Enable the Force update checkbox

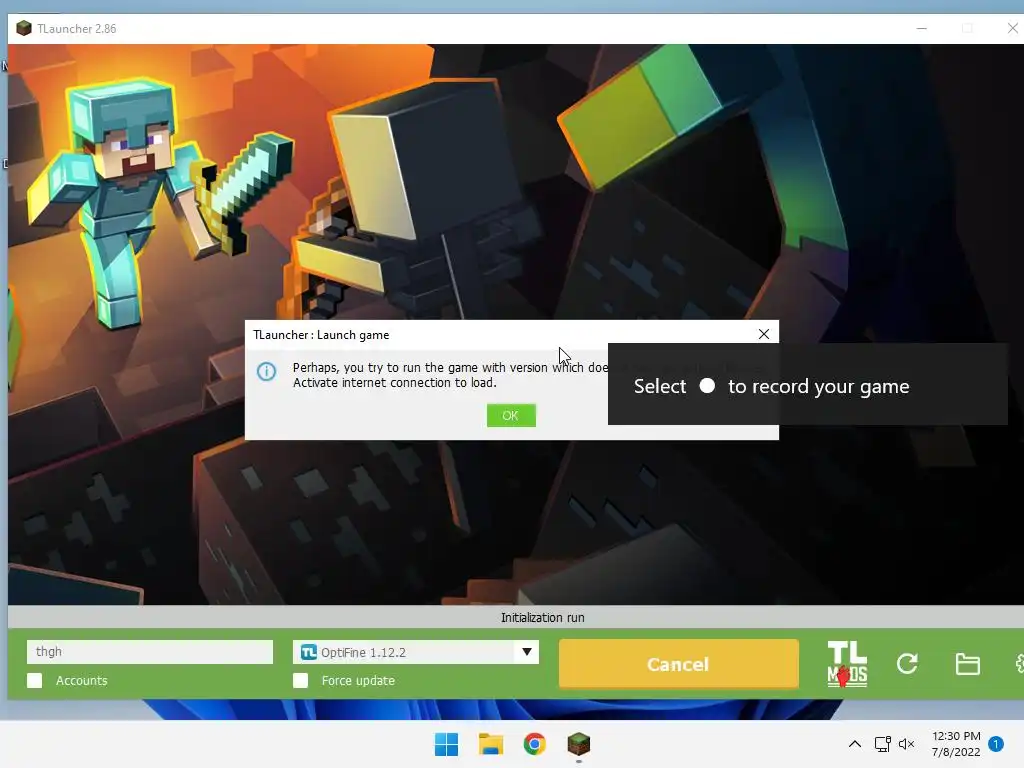pos(300,680)
